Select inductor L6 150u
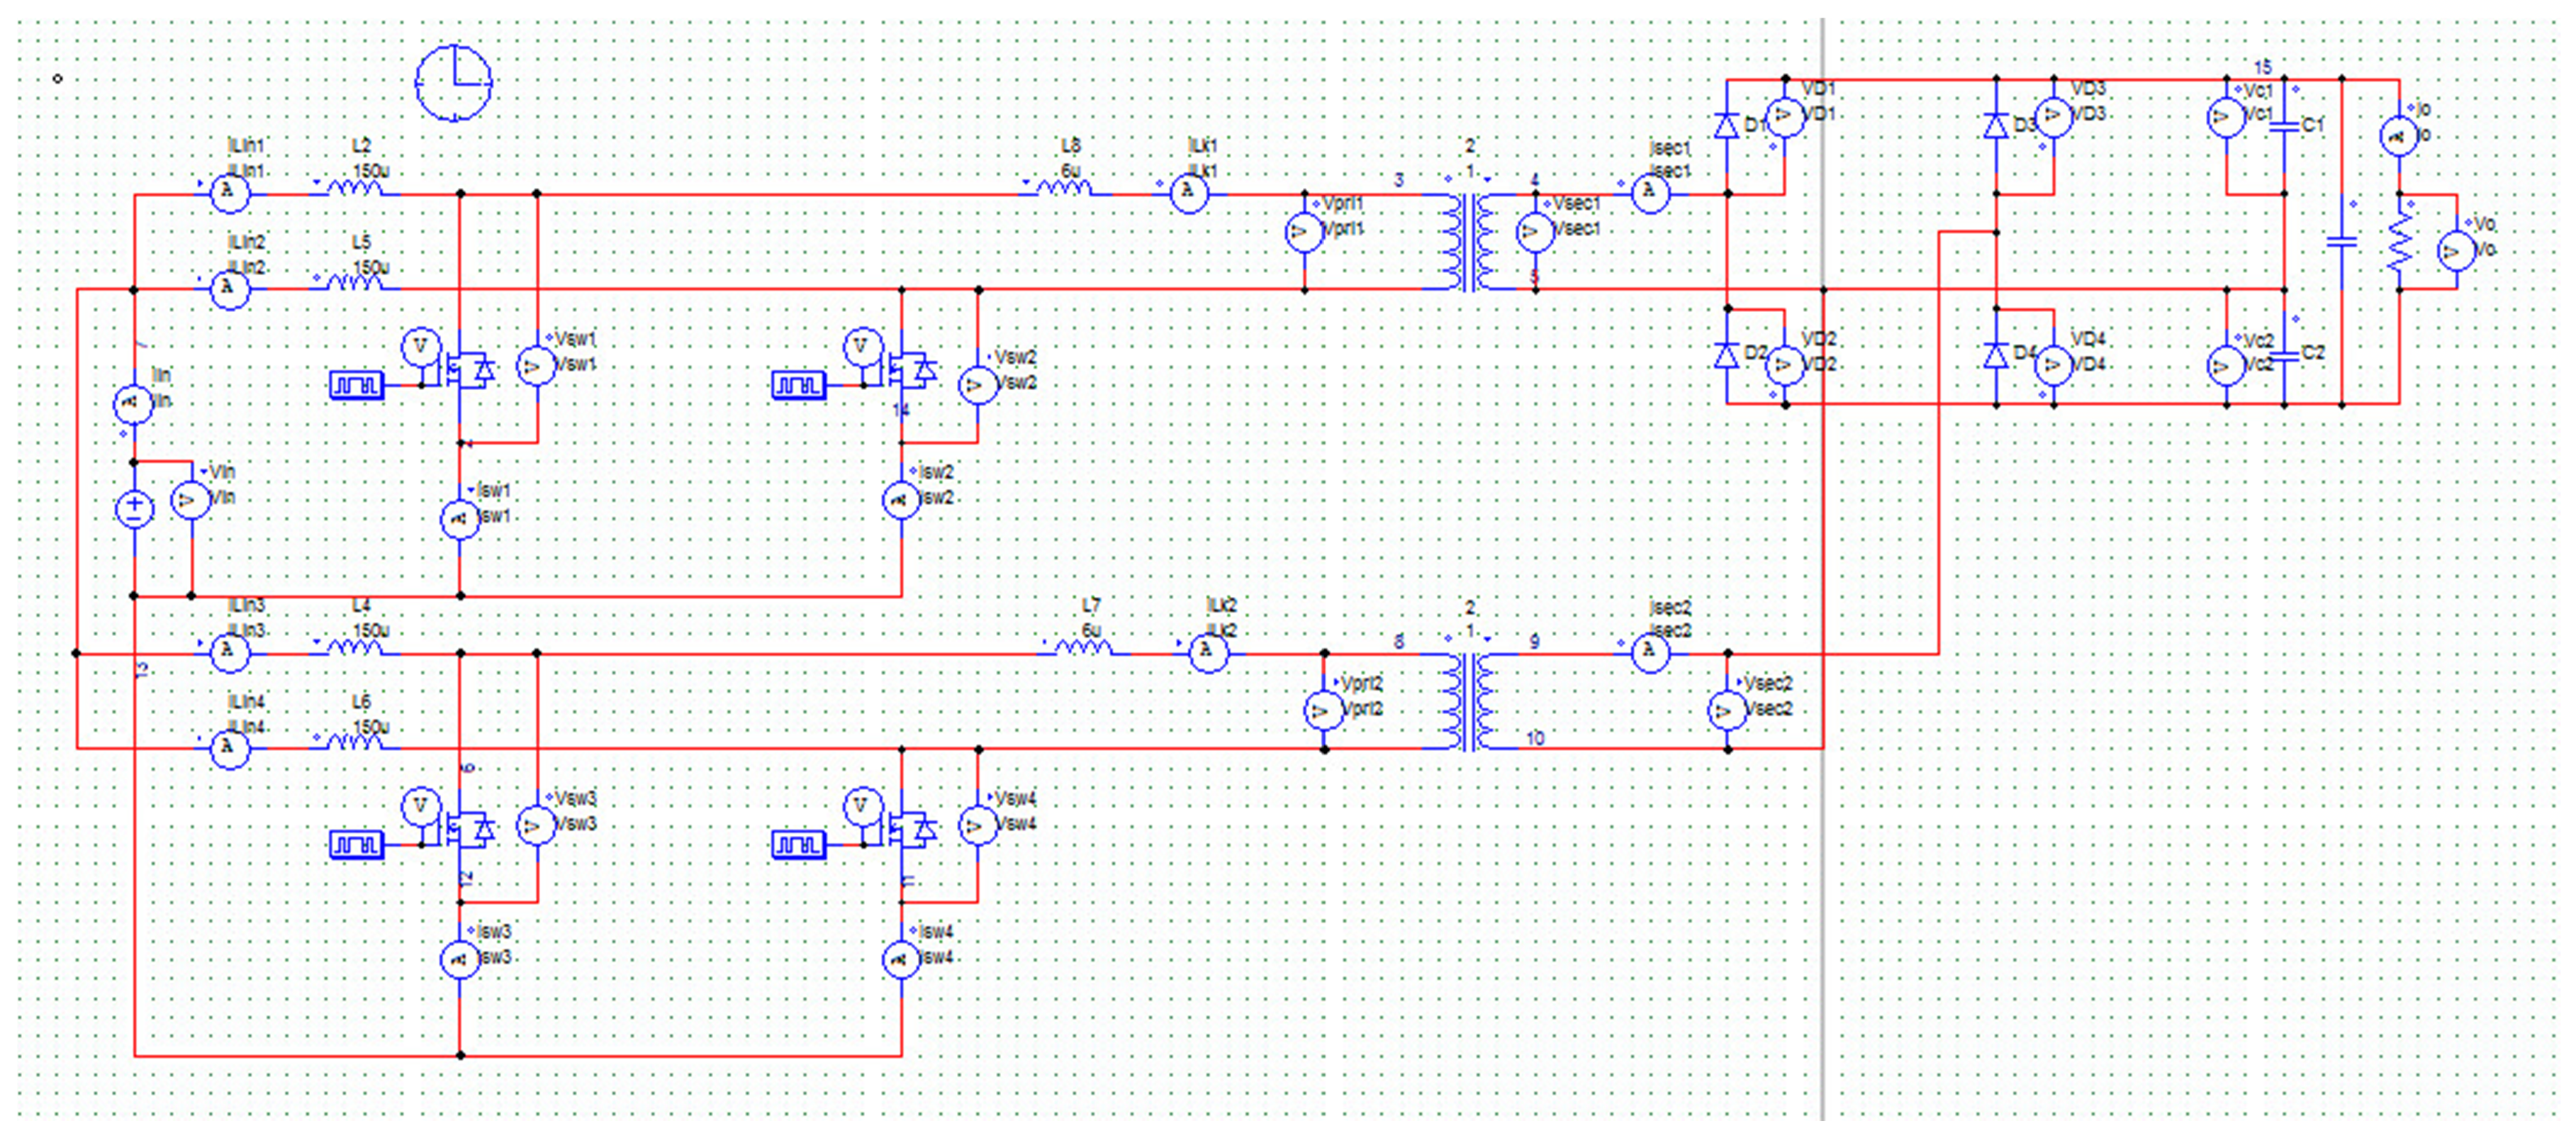2576x1138 pixels. 355,742
